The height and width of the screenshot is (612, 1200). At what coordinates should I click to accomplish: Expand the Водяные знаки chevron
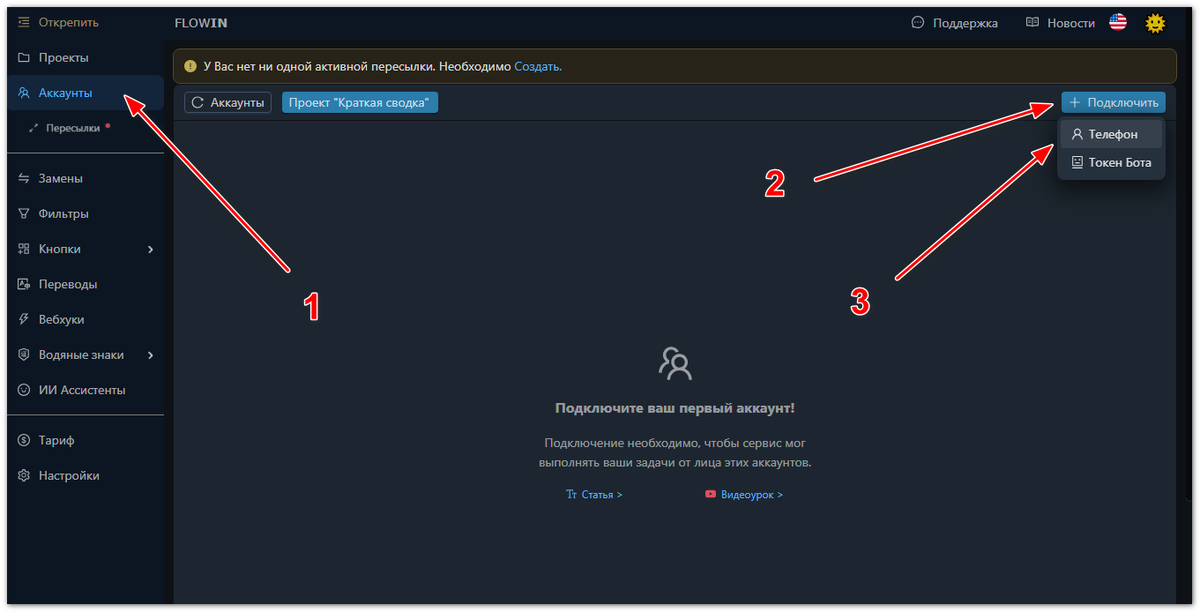tap(151, 355)
